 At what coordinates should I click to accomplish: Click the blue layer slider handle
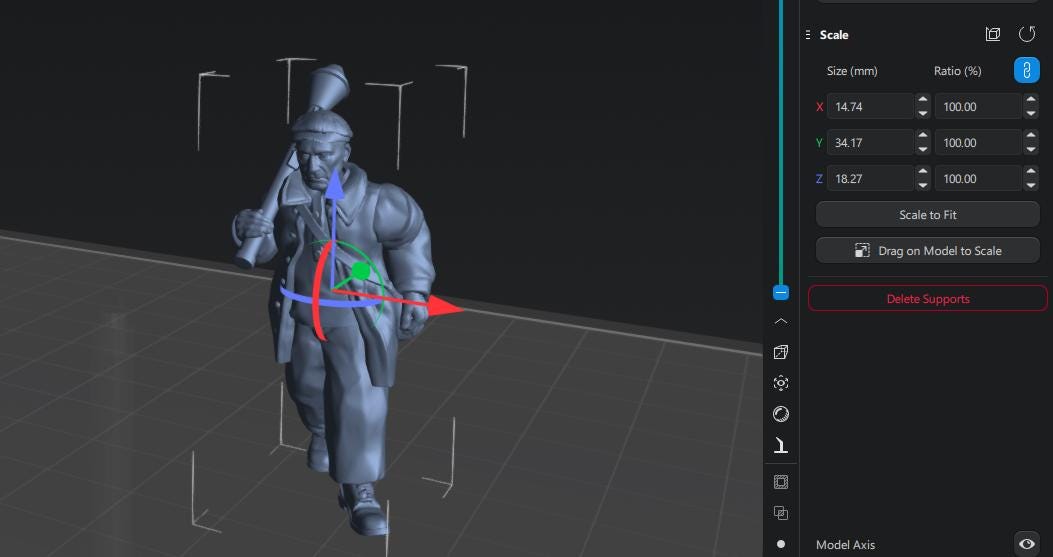780,293
